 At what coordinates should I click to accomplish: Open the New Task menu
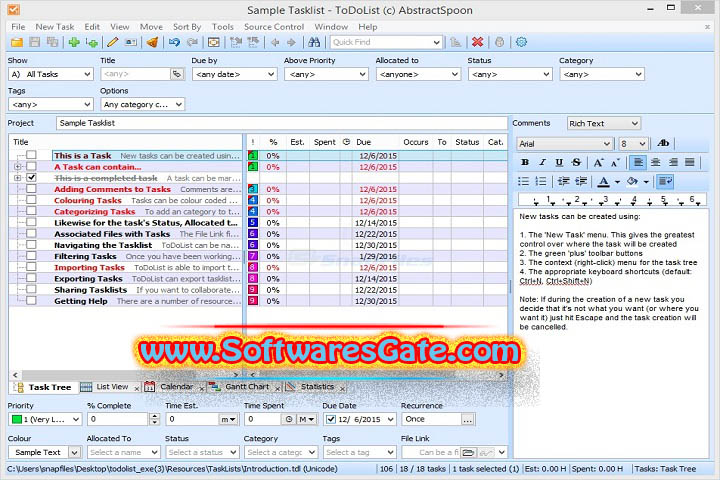(x=55, y=27)
